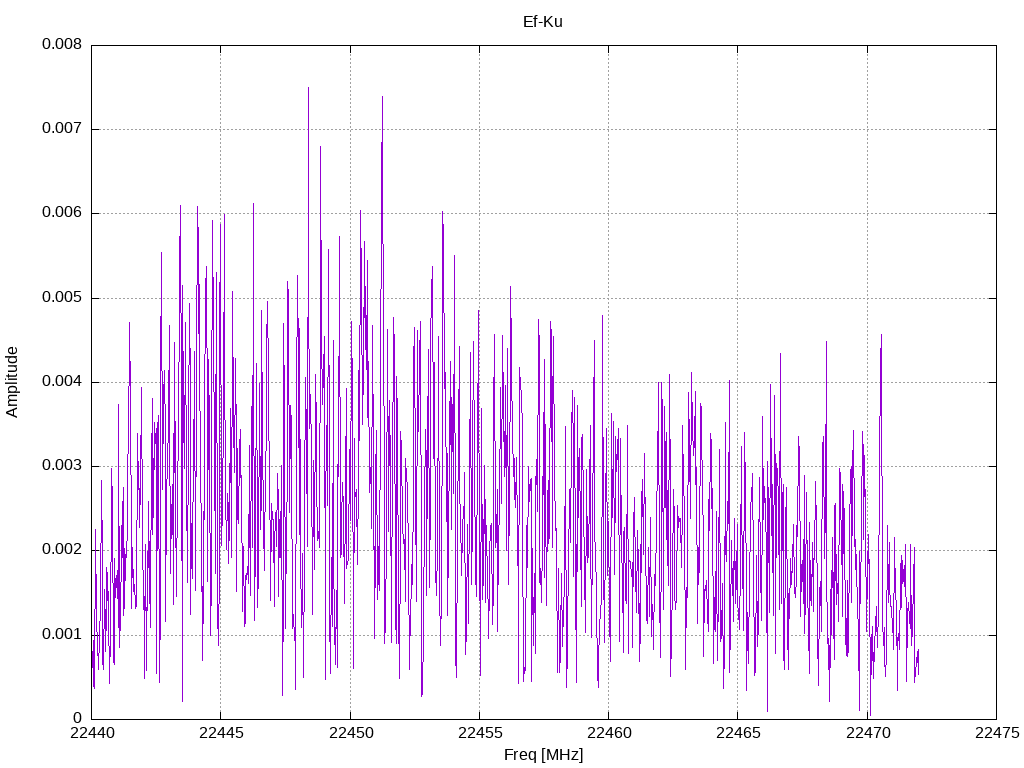Select the Freq [MHz] x-axis label
1024x768 pixels.
coord(543,755)
